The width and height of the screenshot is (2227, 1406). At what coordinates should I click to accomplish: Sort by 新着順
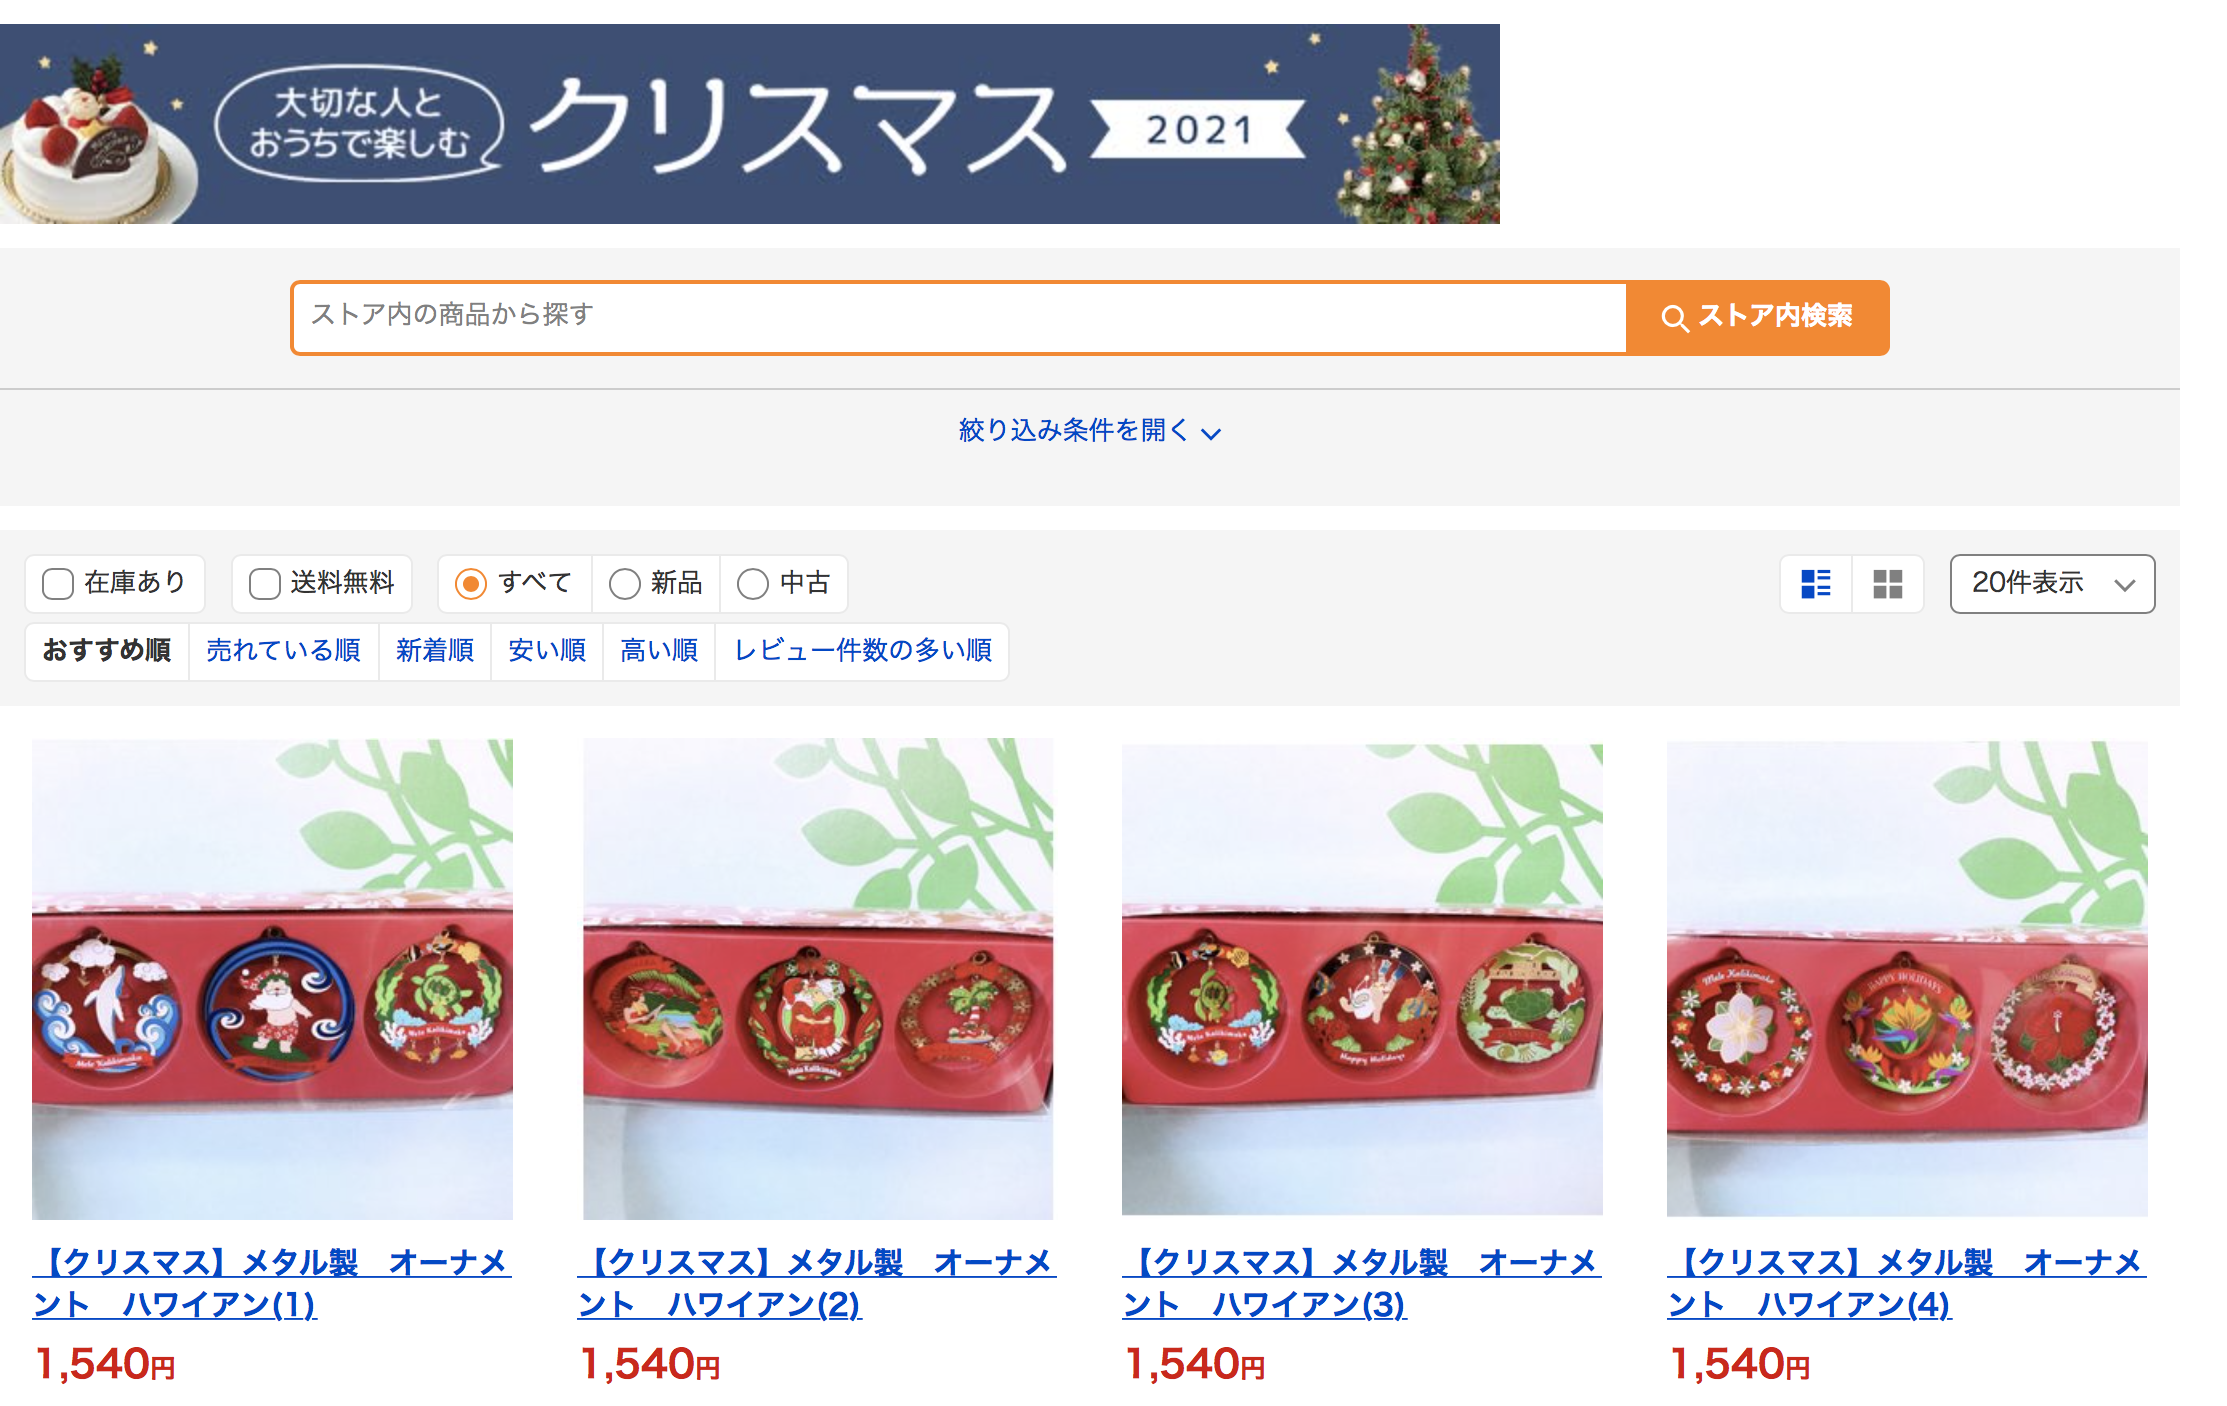coord(435,651)
